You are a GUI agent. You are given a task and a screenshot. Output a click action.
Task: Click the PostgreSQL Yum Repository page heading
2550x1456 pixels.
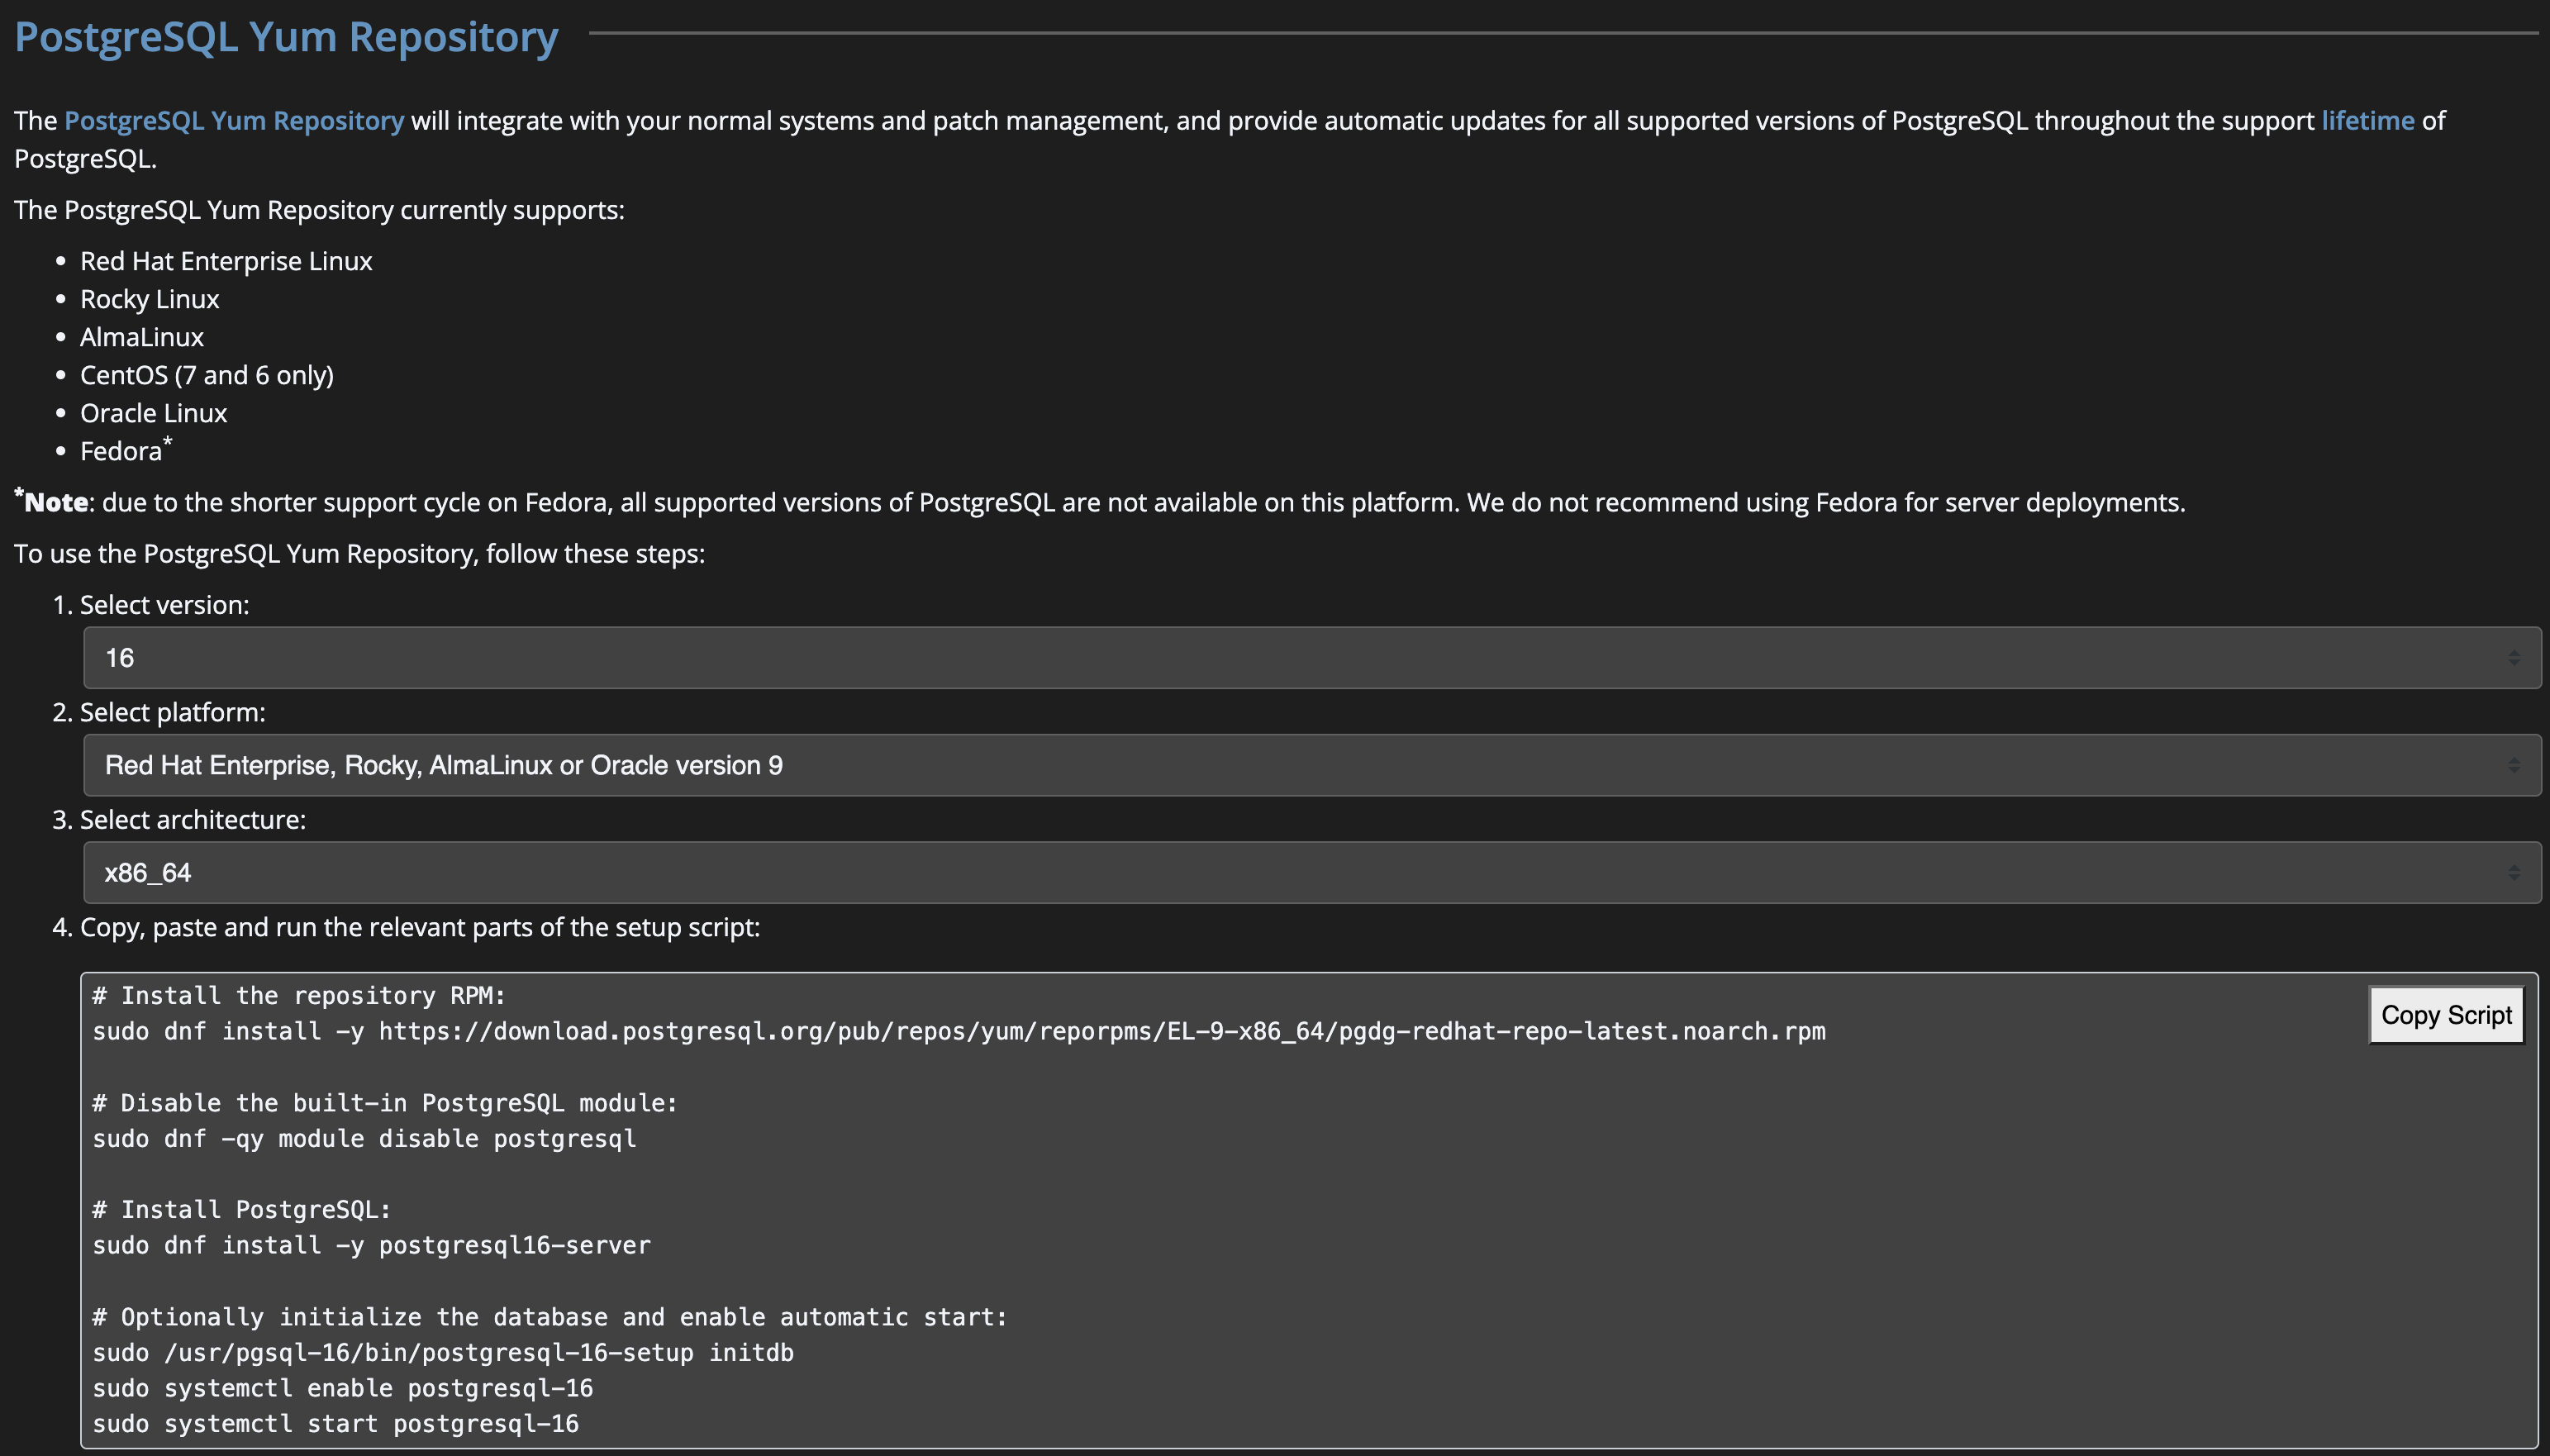(x=286, y=37)
